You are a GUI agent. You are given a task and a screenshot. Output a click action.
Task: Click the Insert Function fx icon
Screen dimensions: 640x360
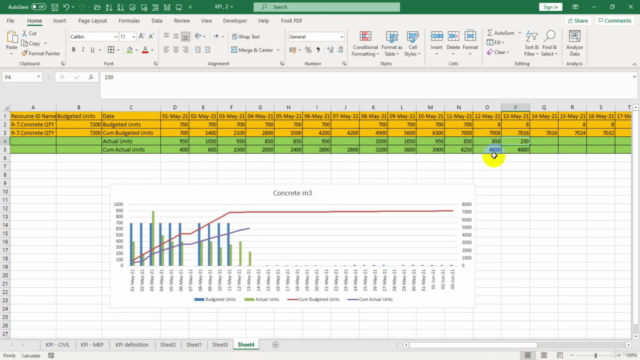pyautogui.click(x=91, y=77)
